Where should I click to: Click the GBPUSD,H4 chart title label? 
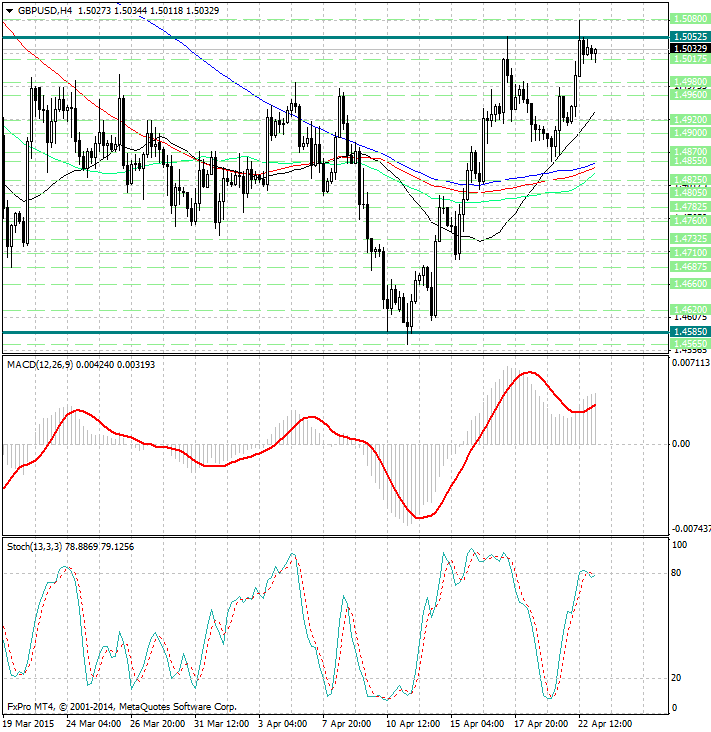click(46, 9)
